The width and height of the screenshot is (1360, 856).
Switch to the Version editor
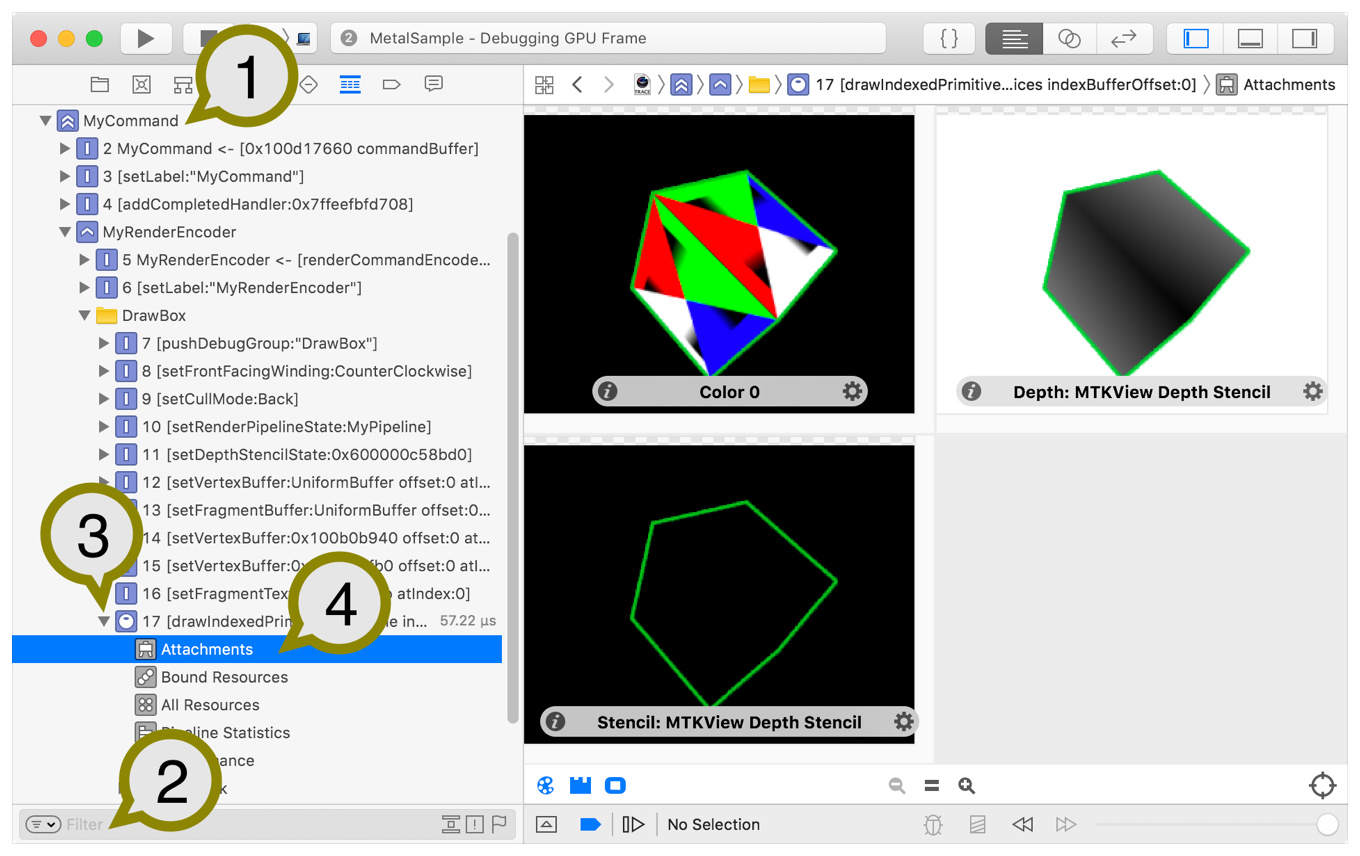[1124, 38]
